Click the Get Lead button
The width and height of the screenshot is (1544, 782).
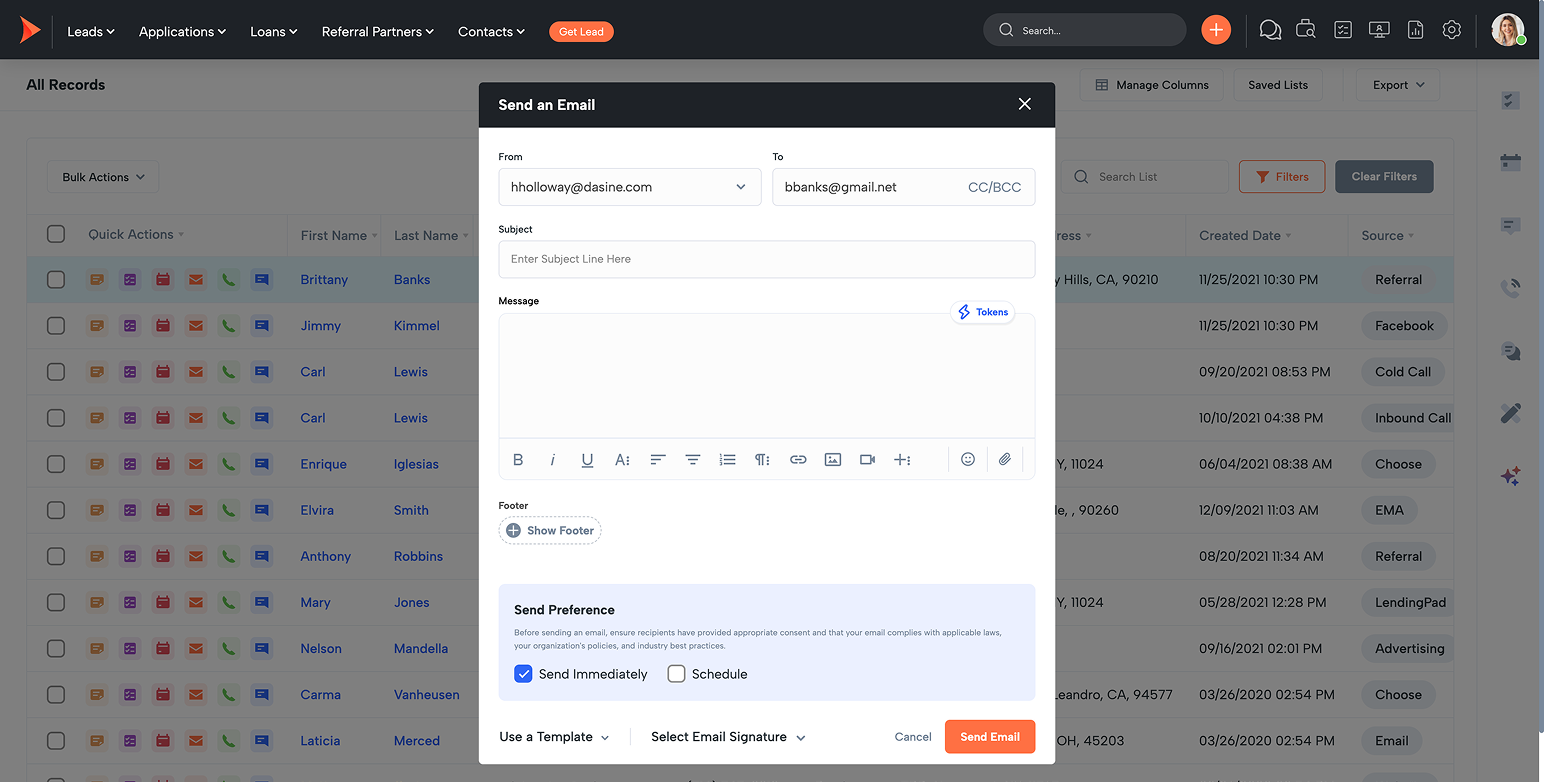[581, 31]
